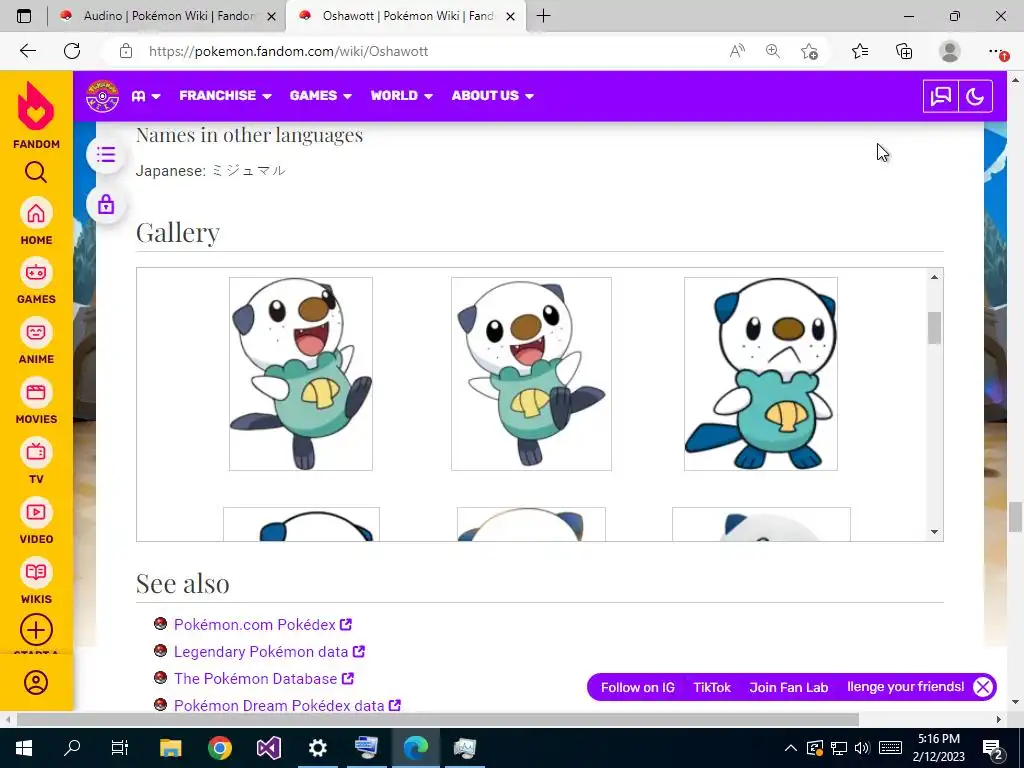Expand the WORLD navigation menu

pyautogui.click(x=402, y=96)
